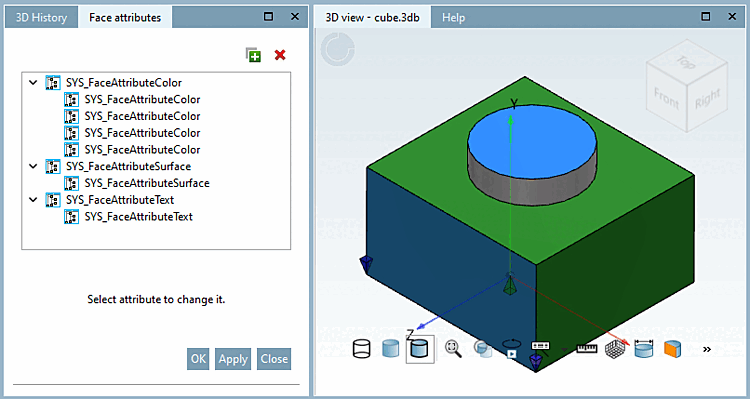Open the Help tab
This screenshot has width=750, height=399.
coord(453,18)
